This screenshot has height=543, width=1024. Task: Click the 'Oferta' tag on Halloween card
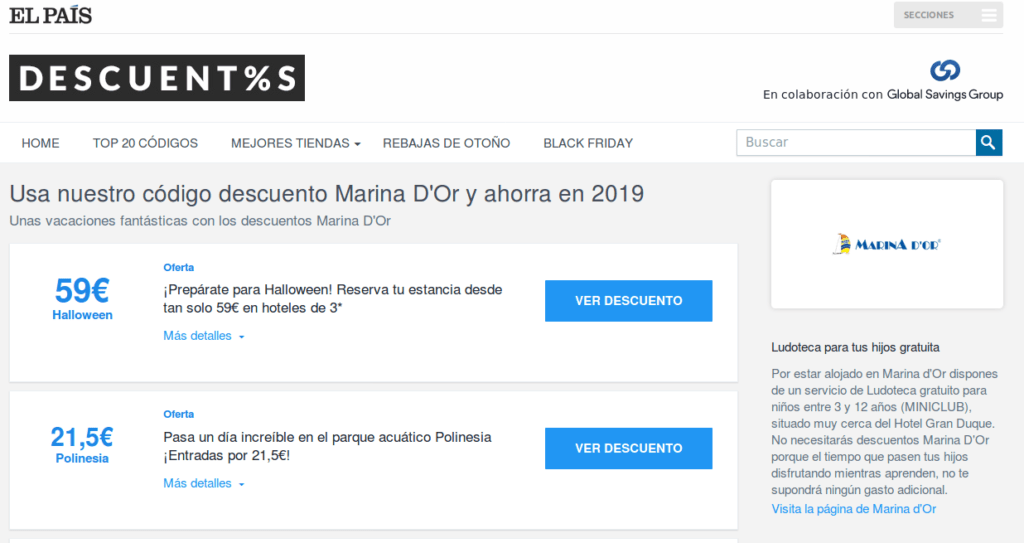pyautogui.click(x=178, y=267)
